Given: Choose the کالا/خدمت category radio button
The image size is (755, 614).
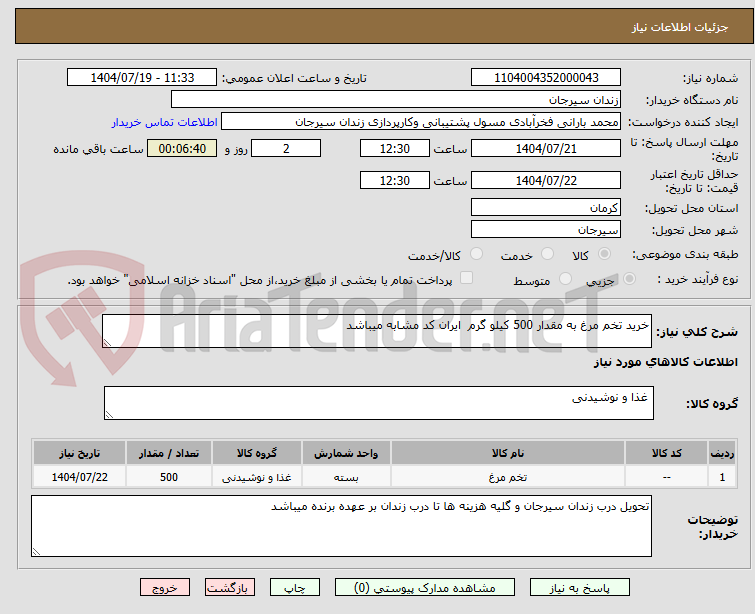Looking at the screenshot, I should point(476,255).
